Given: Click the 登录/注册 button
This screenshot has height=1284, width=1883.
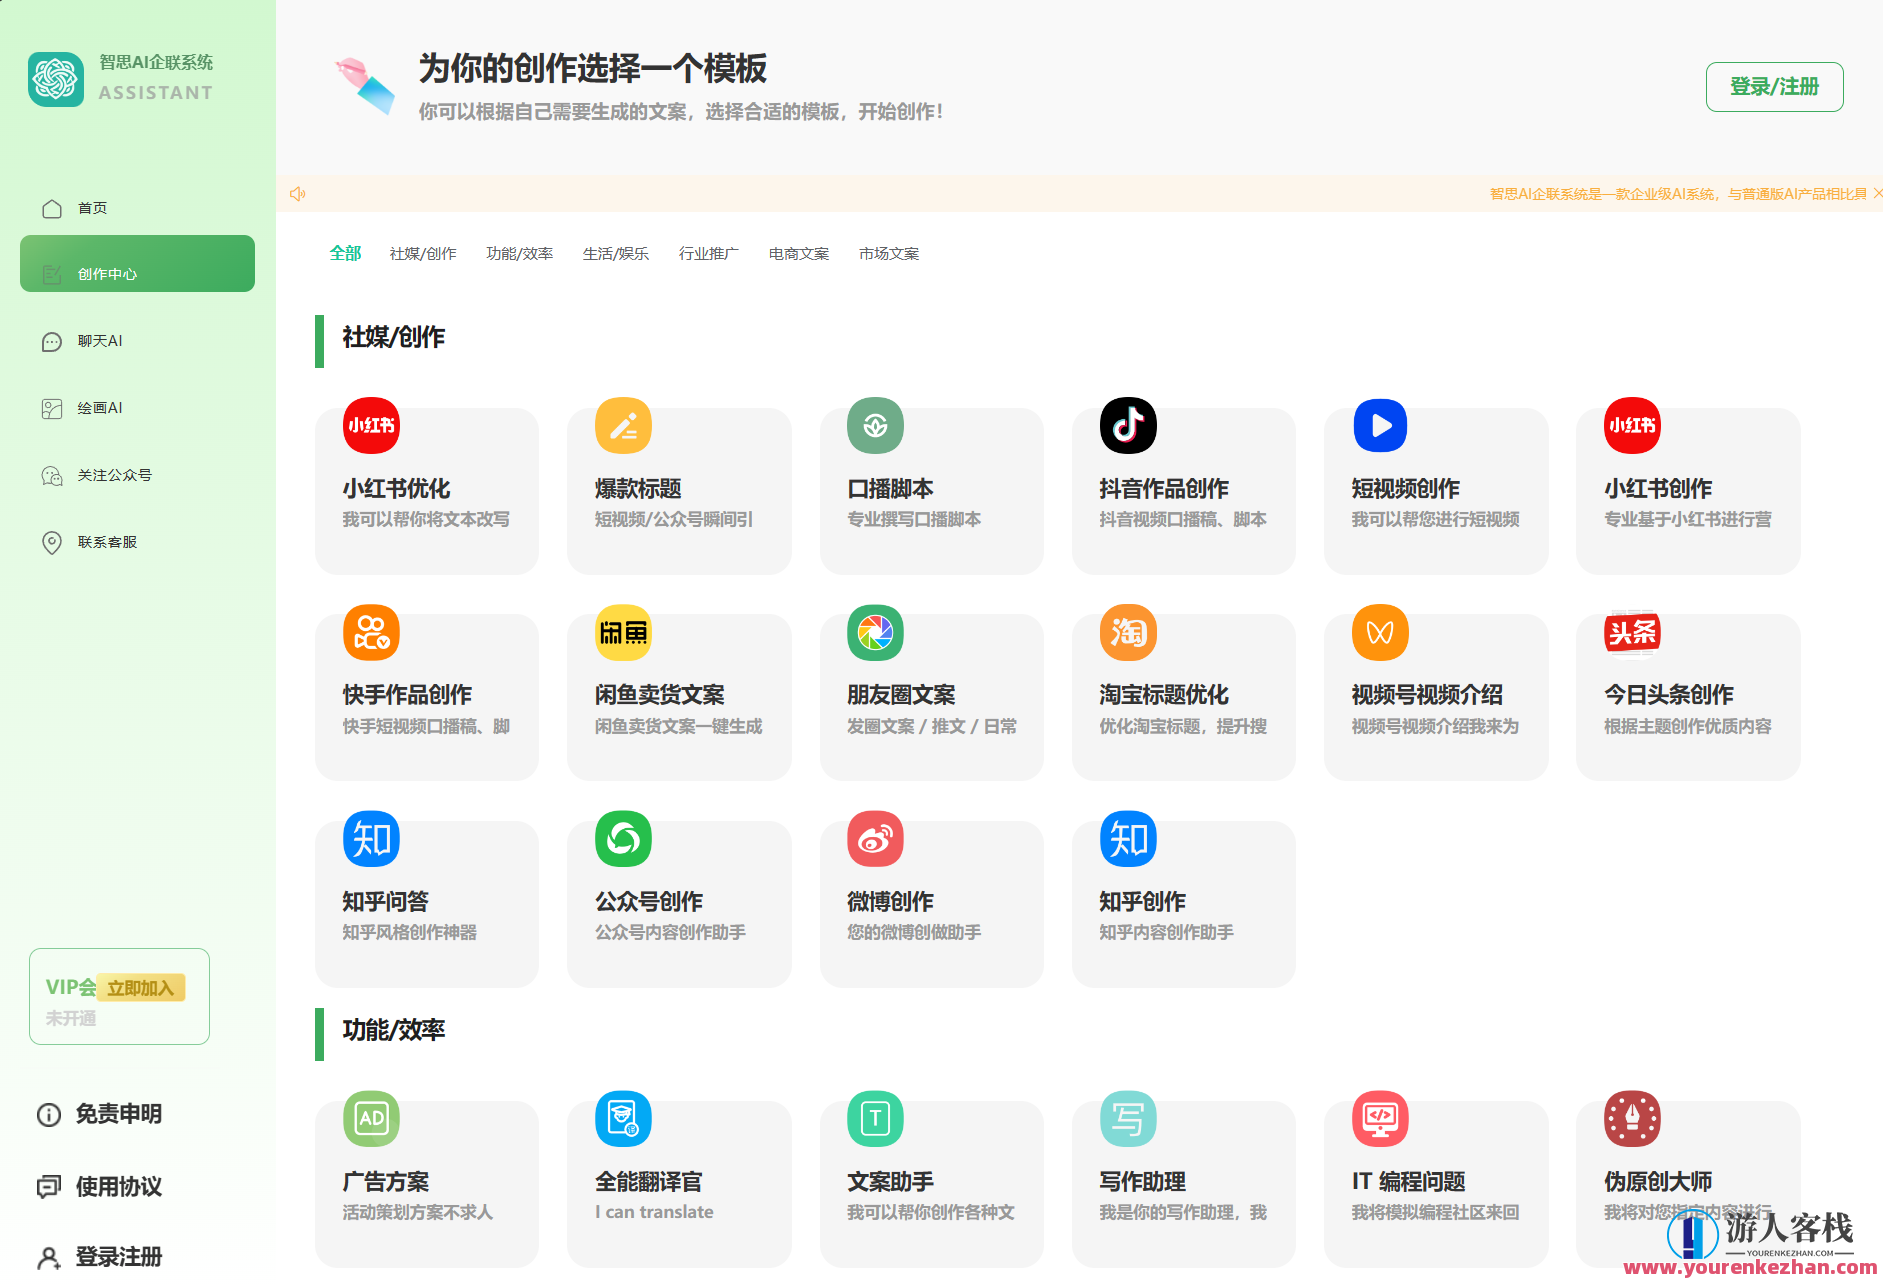Looking at the screenshot, I should 1774,87.
